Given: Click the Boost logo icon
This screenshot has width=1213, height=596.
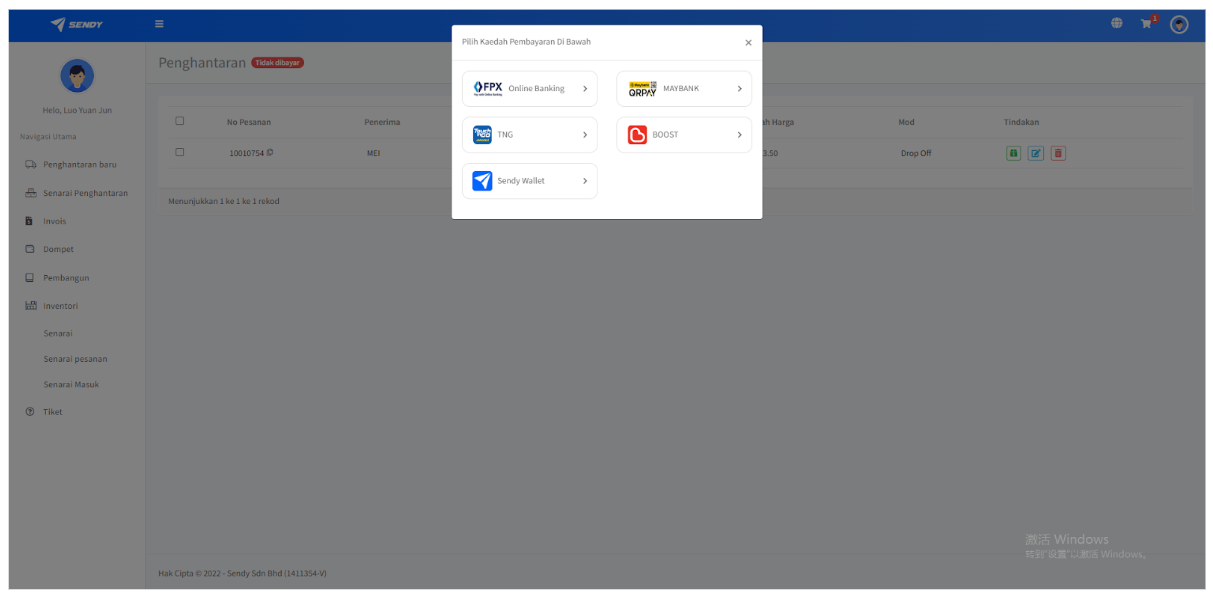Looking at the screenshot, I should point(637,135).
